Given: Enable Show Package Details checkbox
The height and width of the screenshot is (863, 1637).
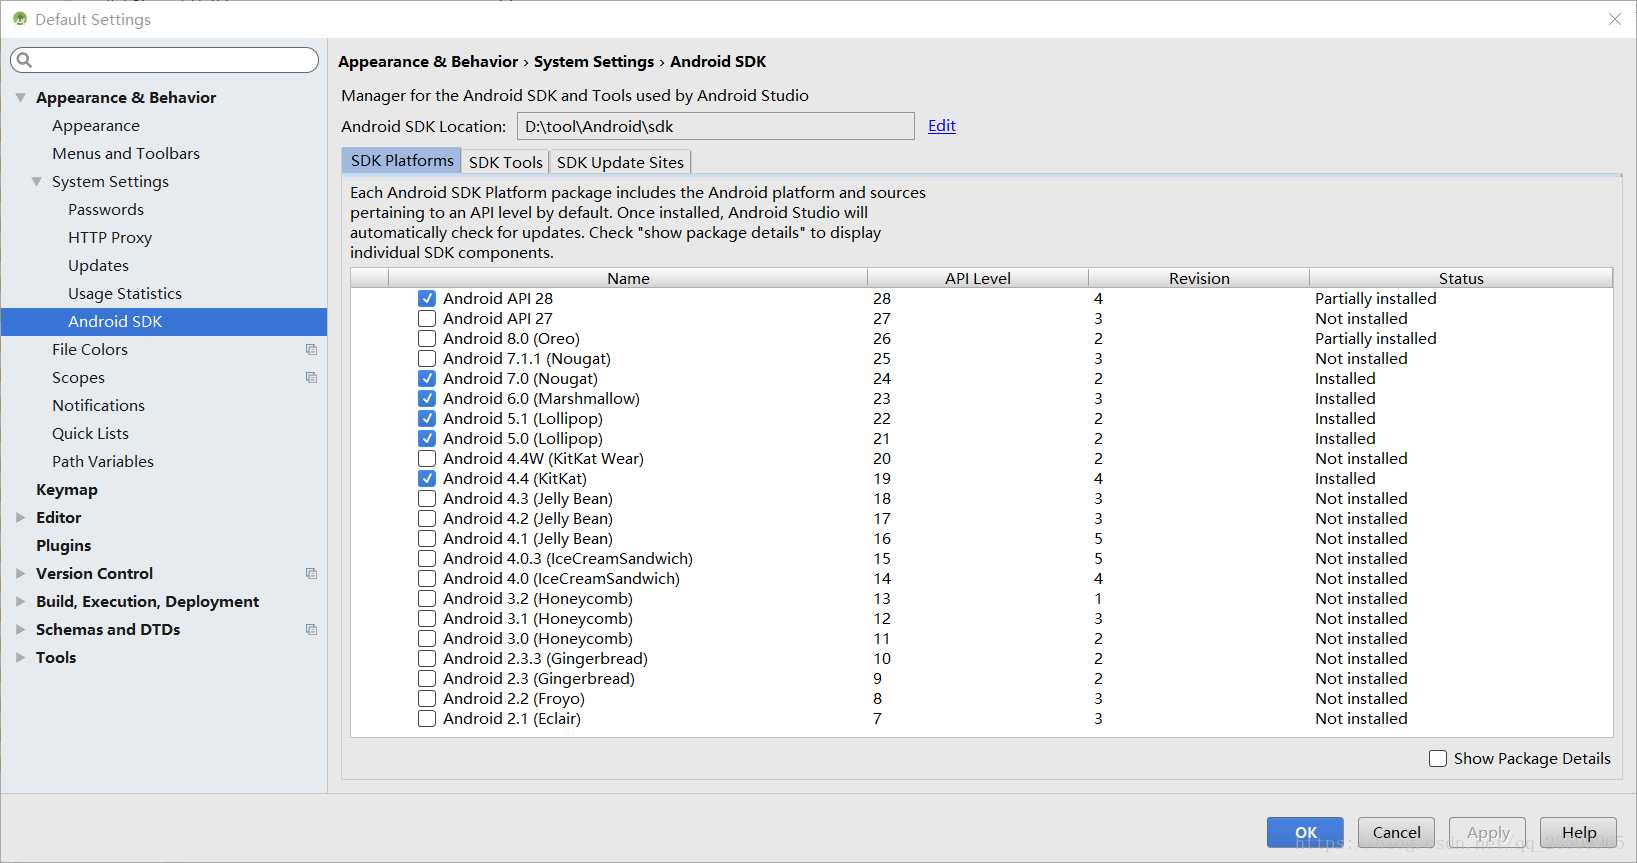Looking at the screenshot, I should click(x=1438, y=758).
